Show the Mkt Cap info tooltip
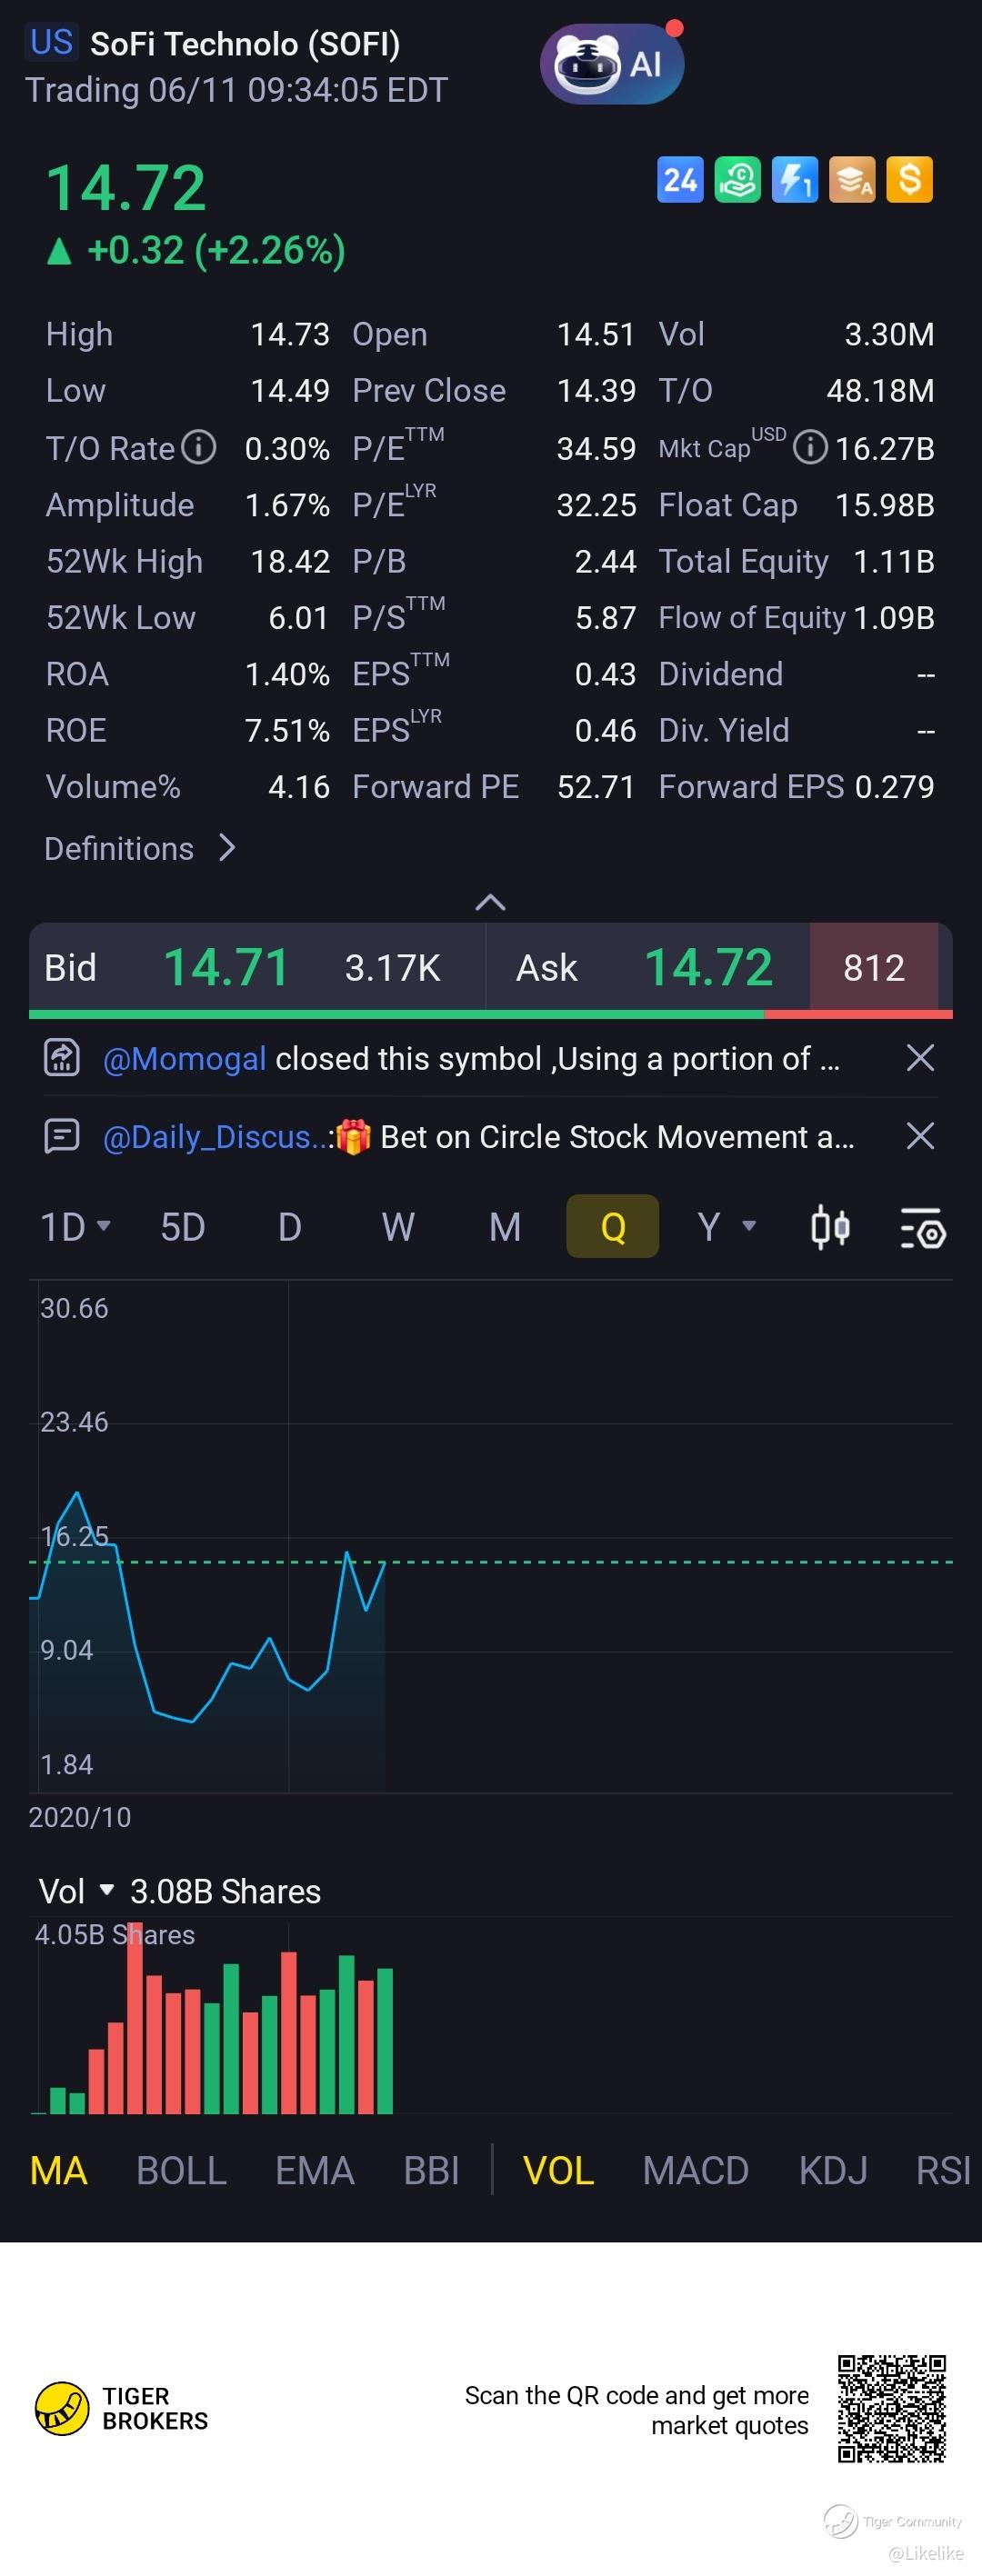This screenshot has height=2576, width=982. (809, 447)
